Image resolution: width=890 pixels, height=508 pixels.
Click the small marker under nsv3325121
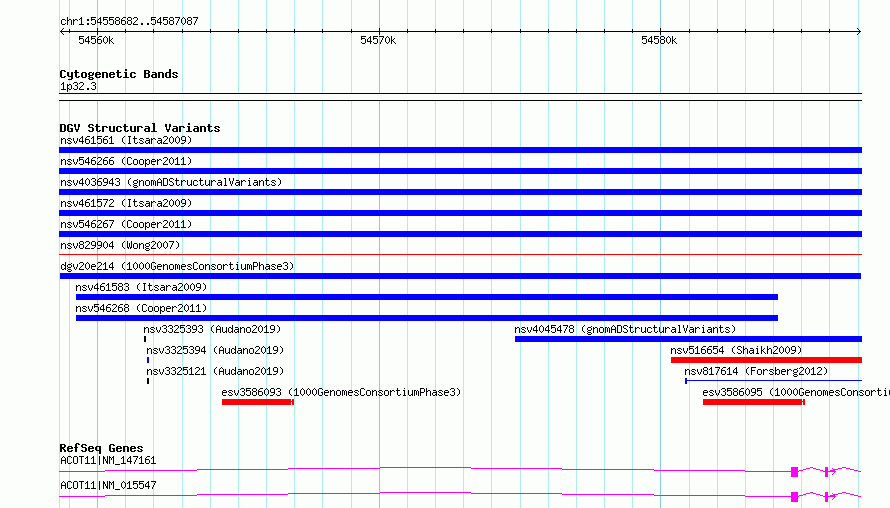(x=148, y=381)
